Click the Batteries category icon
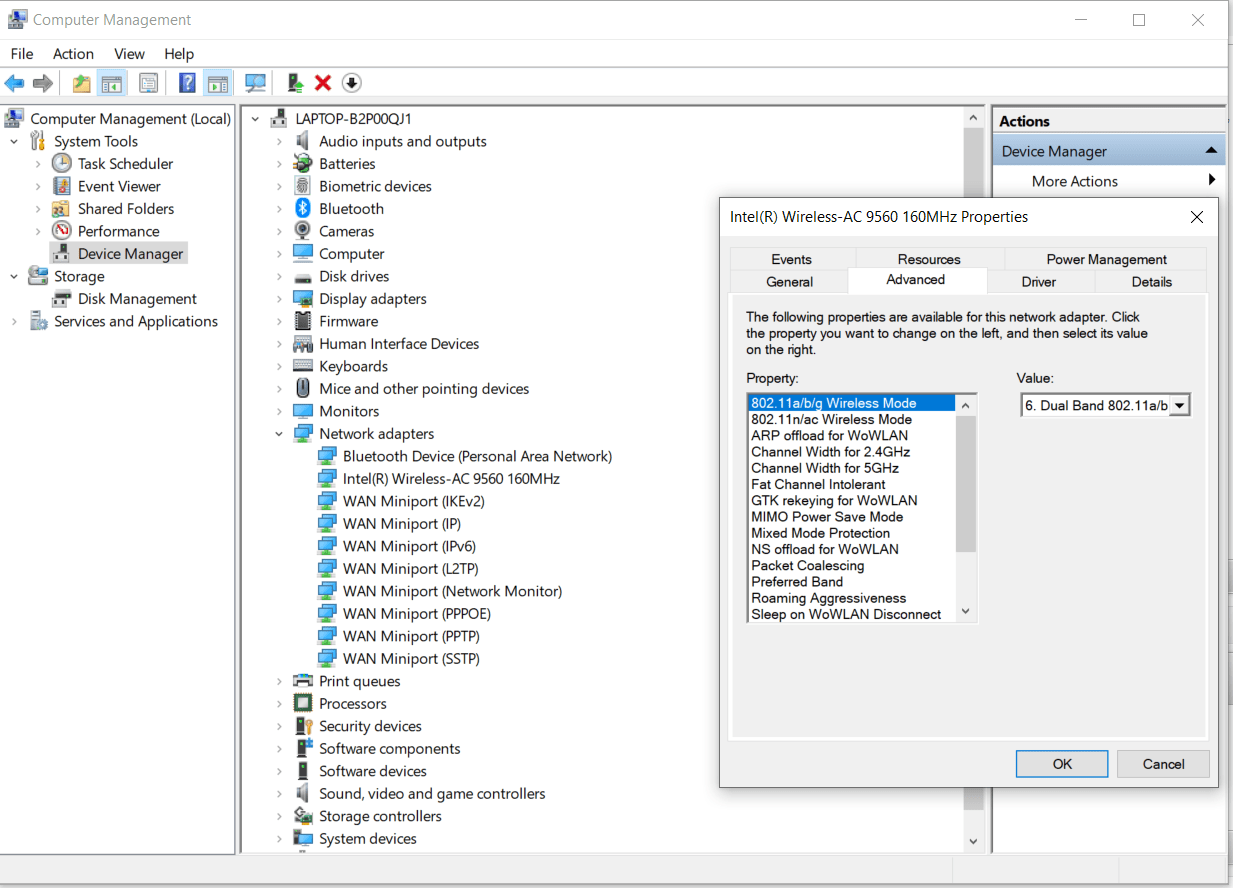Image resolution: width=1233 pixels, height=888 pixels. tap(303, 164)
